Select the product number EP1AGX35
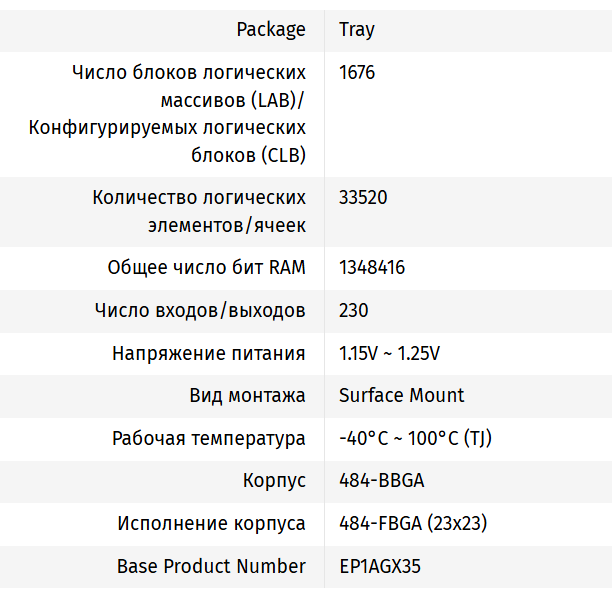Image resolution: width=612 pixels, height=596 pixels. coord(380,566)
